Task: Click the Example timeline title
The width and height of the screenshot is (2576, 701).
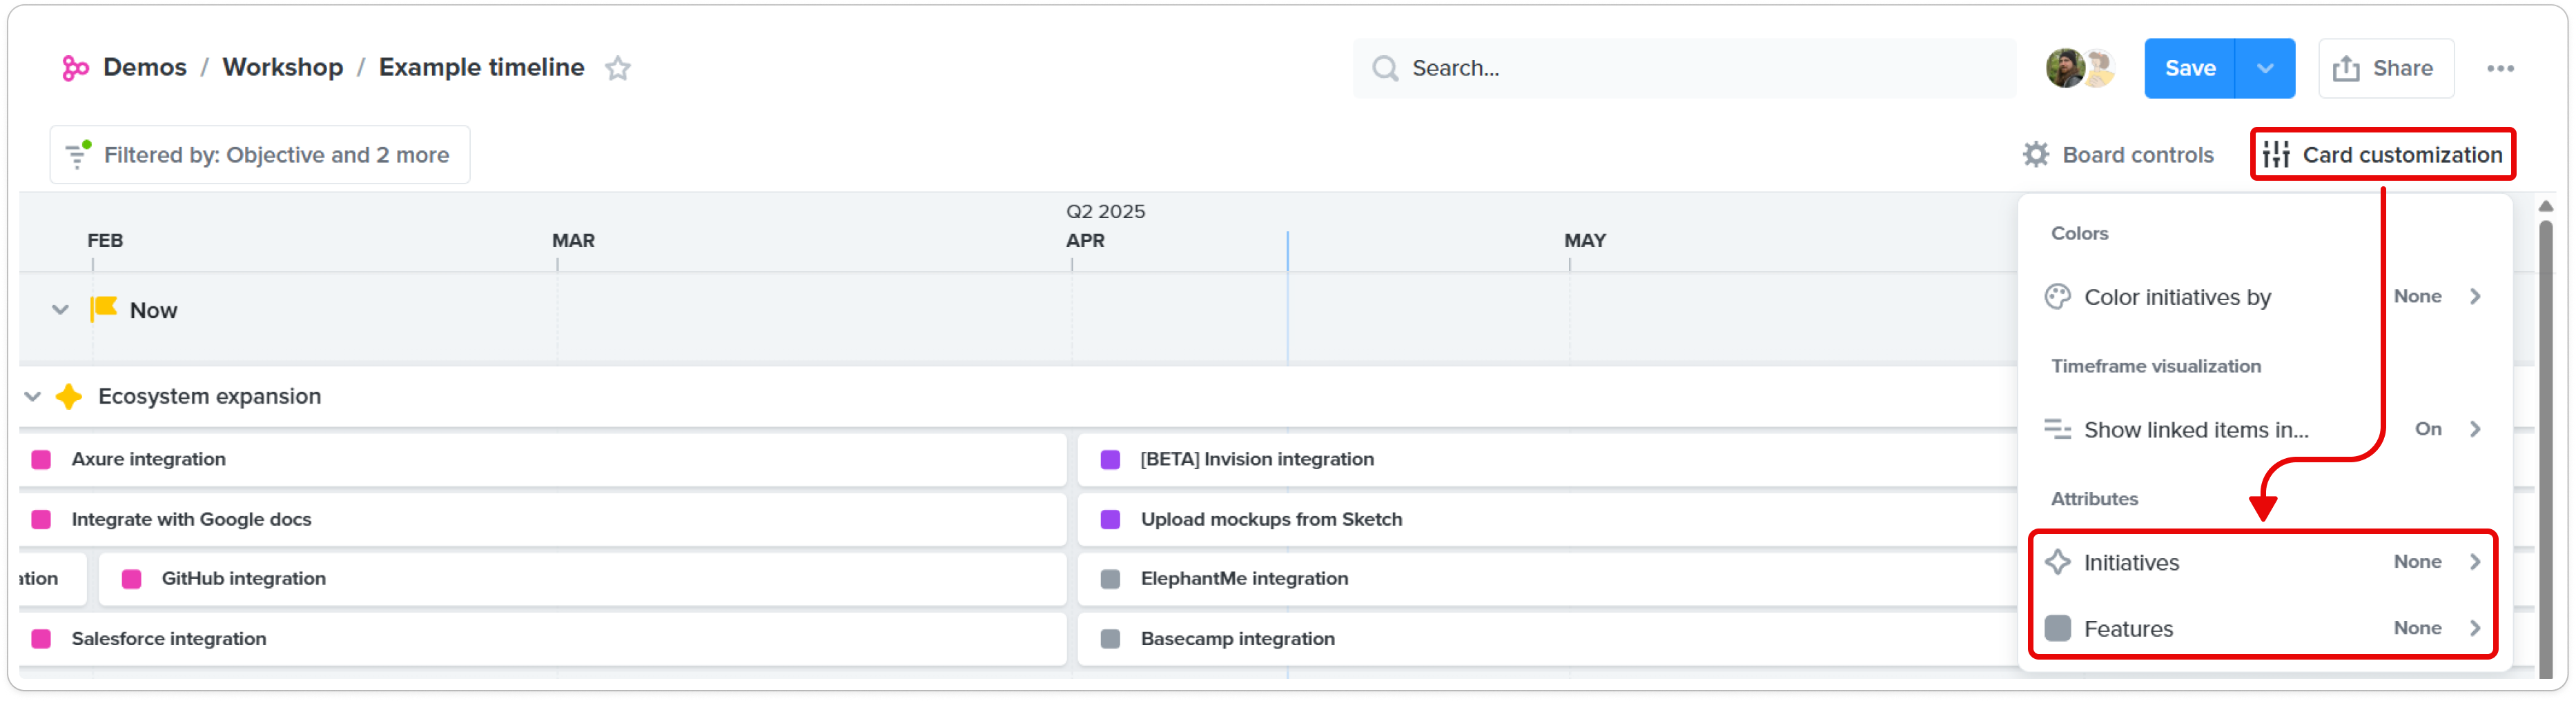Action: click(x=482, y=67)
